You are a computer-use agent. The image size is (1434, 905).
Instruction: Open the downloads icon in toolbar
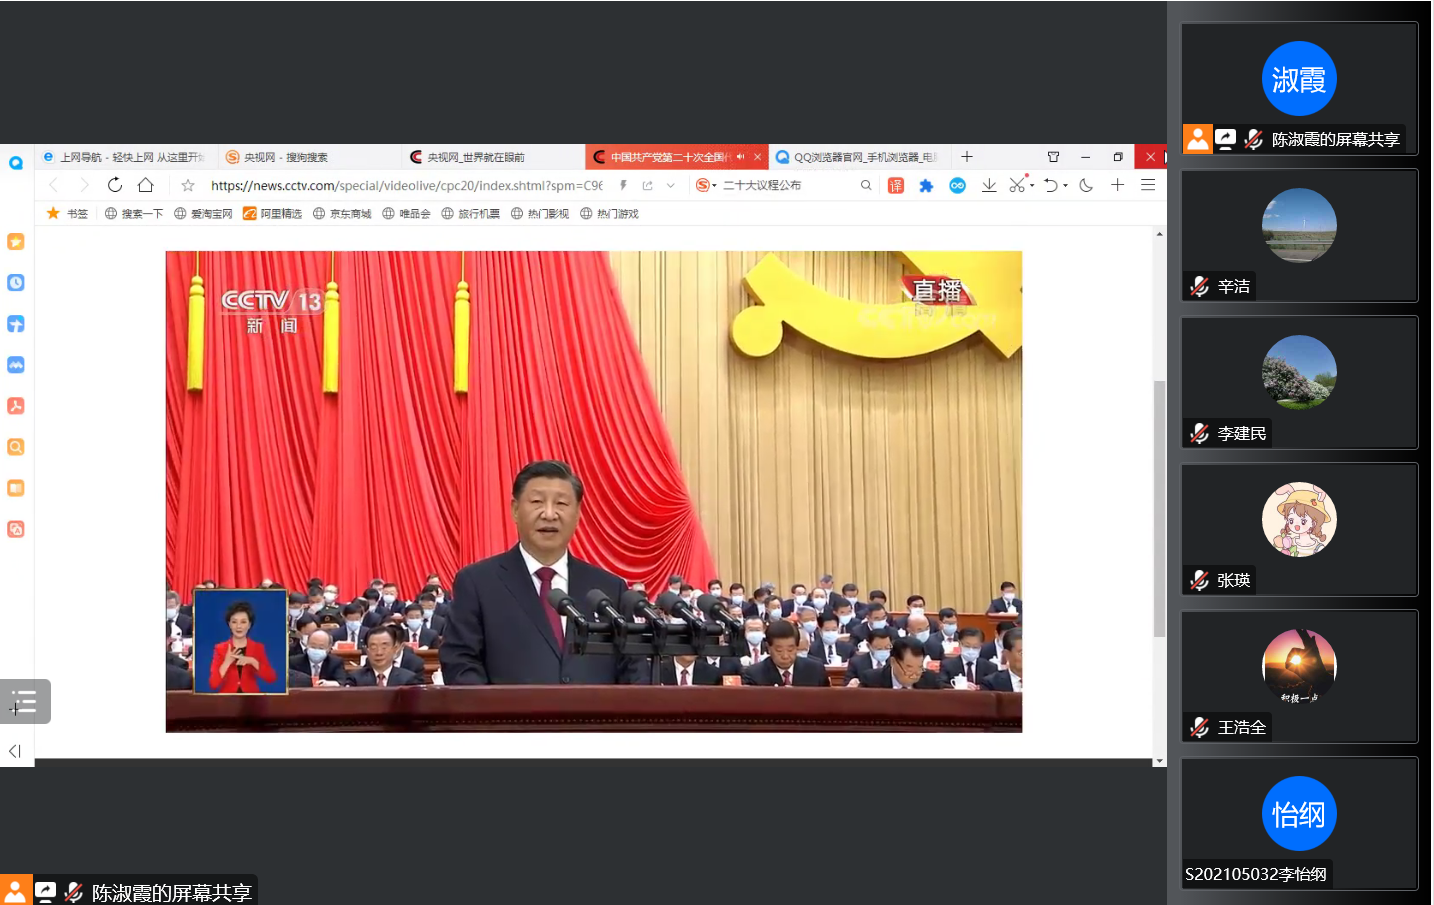(988, 185)
